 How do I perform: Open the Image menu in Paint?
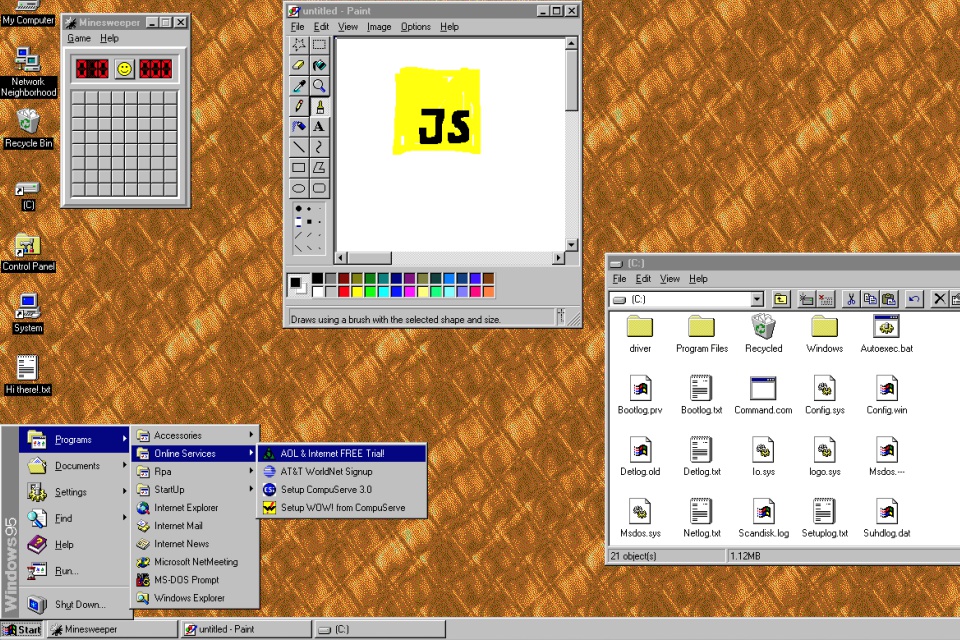[378, 27]
